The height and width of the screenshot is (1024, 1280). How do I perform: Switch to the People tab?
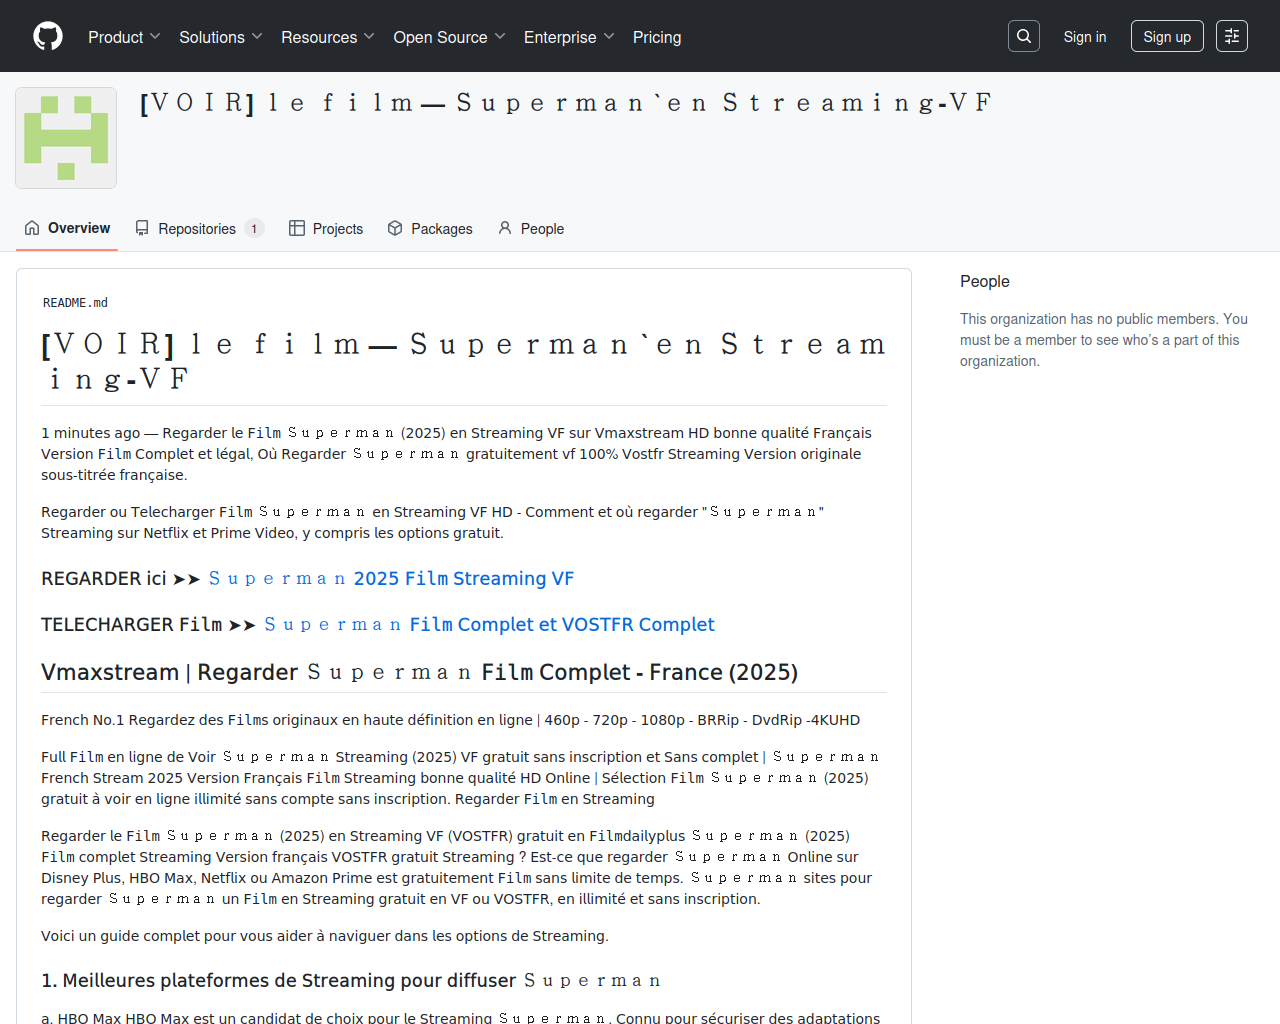point(531,229)
